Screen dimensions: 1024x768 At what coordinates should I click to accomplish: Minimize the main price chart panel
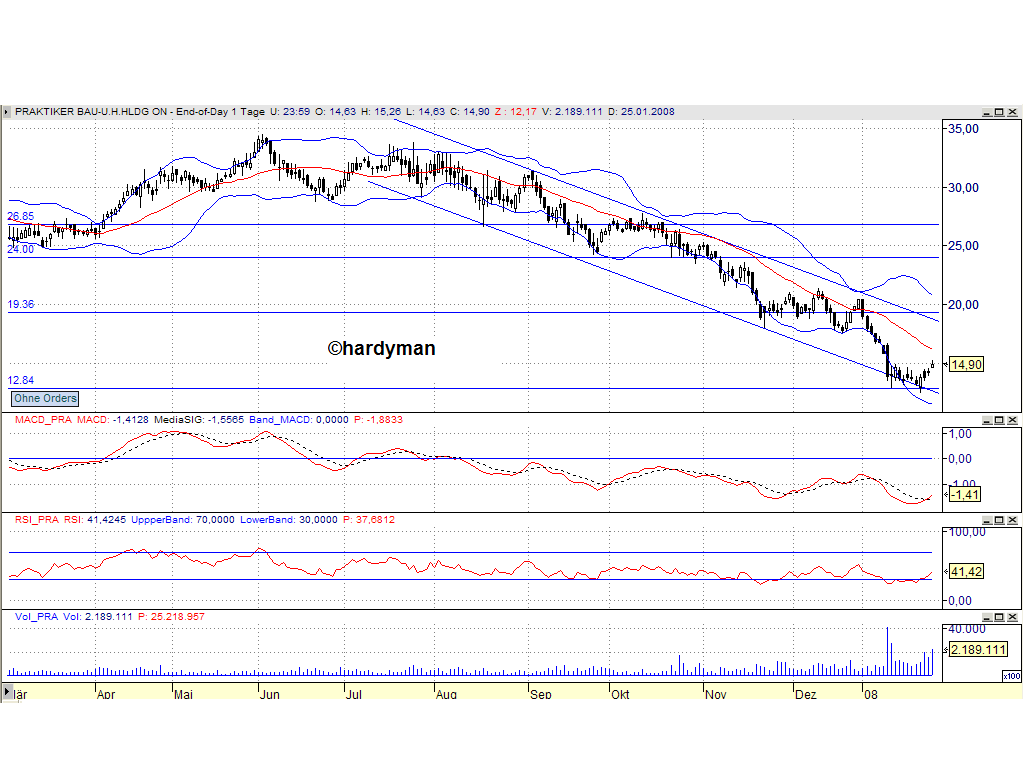click(x=987, y=111)
